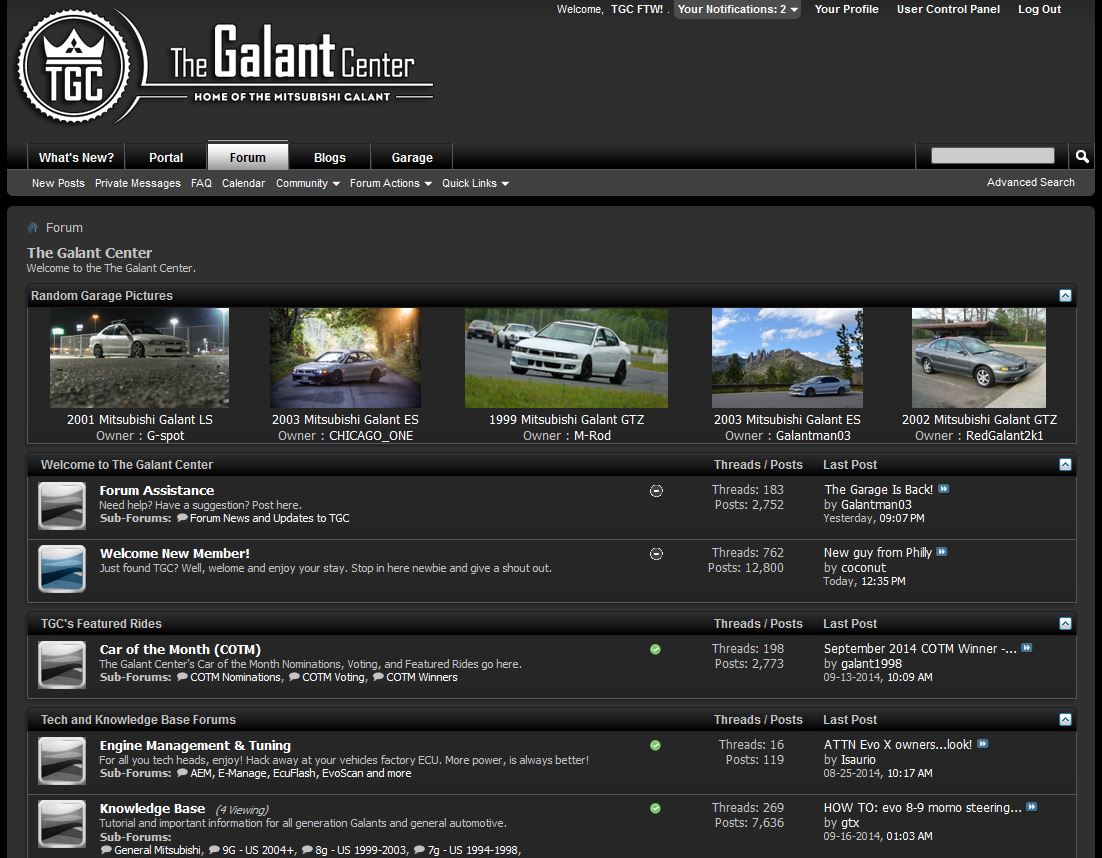Expand the Quick Links menu
The width and height of the screenshot is (1102, 858).
(x=475, y=183)
